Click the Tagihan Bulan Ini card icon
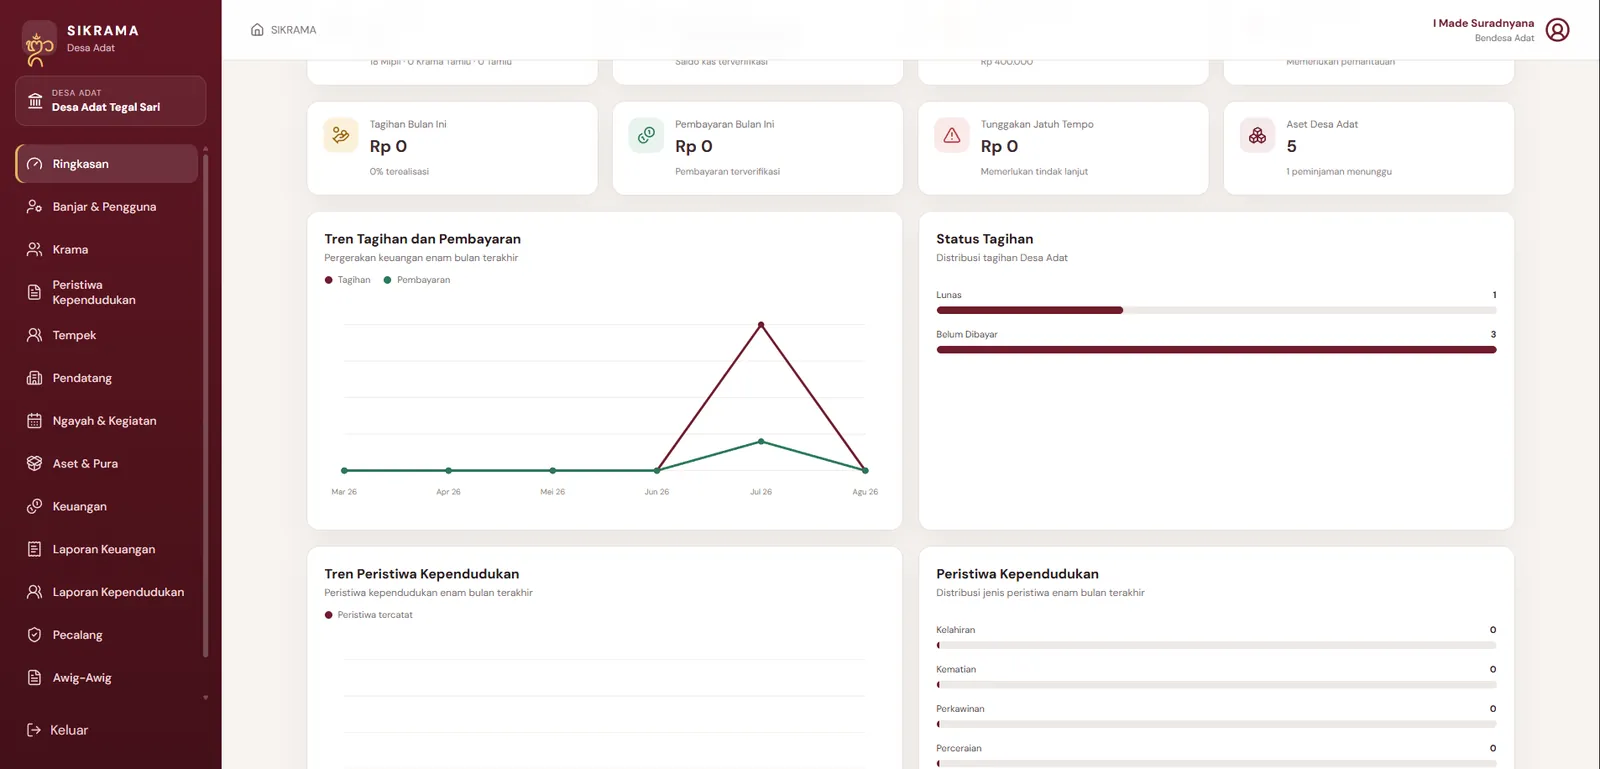Screen dimensions: 1600x769 [x=341, y=135]
